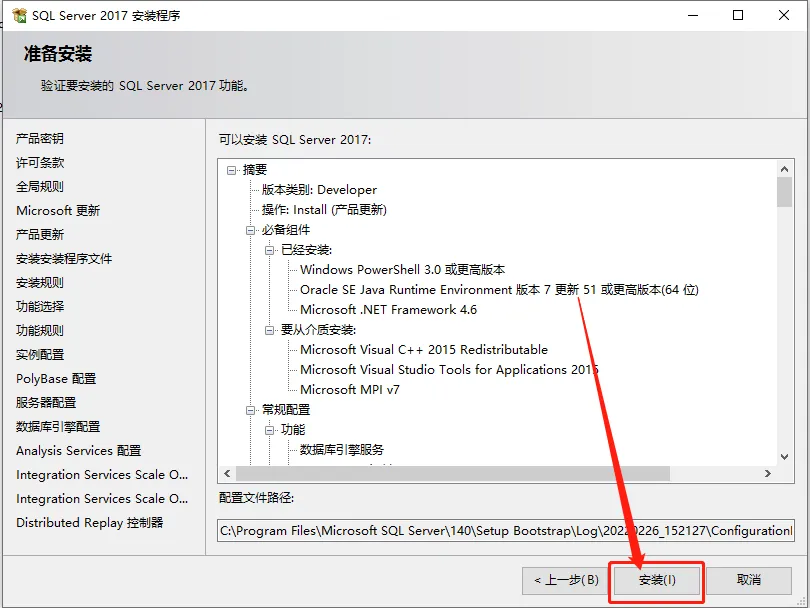The height and width of the screenshot is (608, 810).
Task: Collapse the 摘要 tree node
Action: pyautogui.click(x=231, y=170)
